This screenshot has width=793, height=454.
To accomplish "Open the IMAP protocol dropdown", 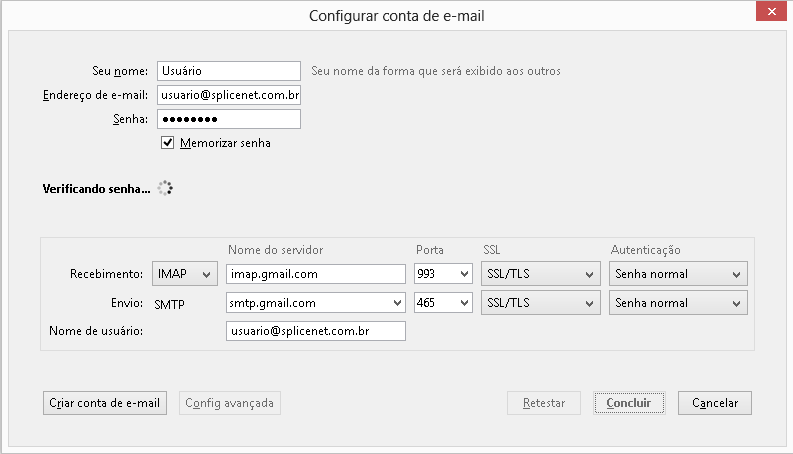I will (185, 274).
